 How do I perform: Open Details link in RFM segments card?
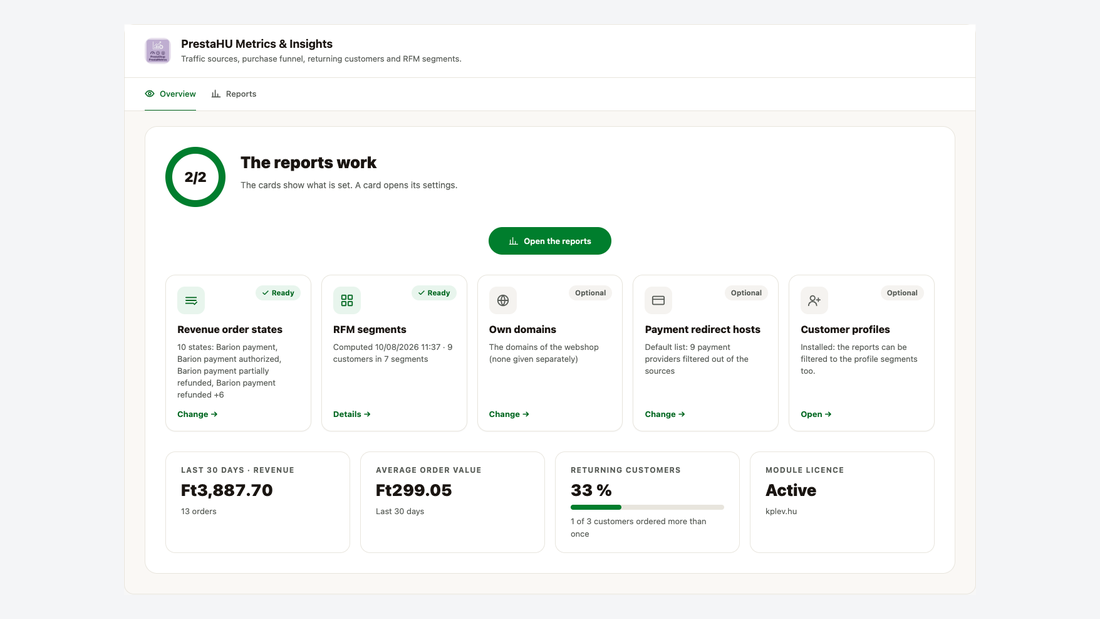click(351, 414)
